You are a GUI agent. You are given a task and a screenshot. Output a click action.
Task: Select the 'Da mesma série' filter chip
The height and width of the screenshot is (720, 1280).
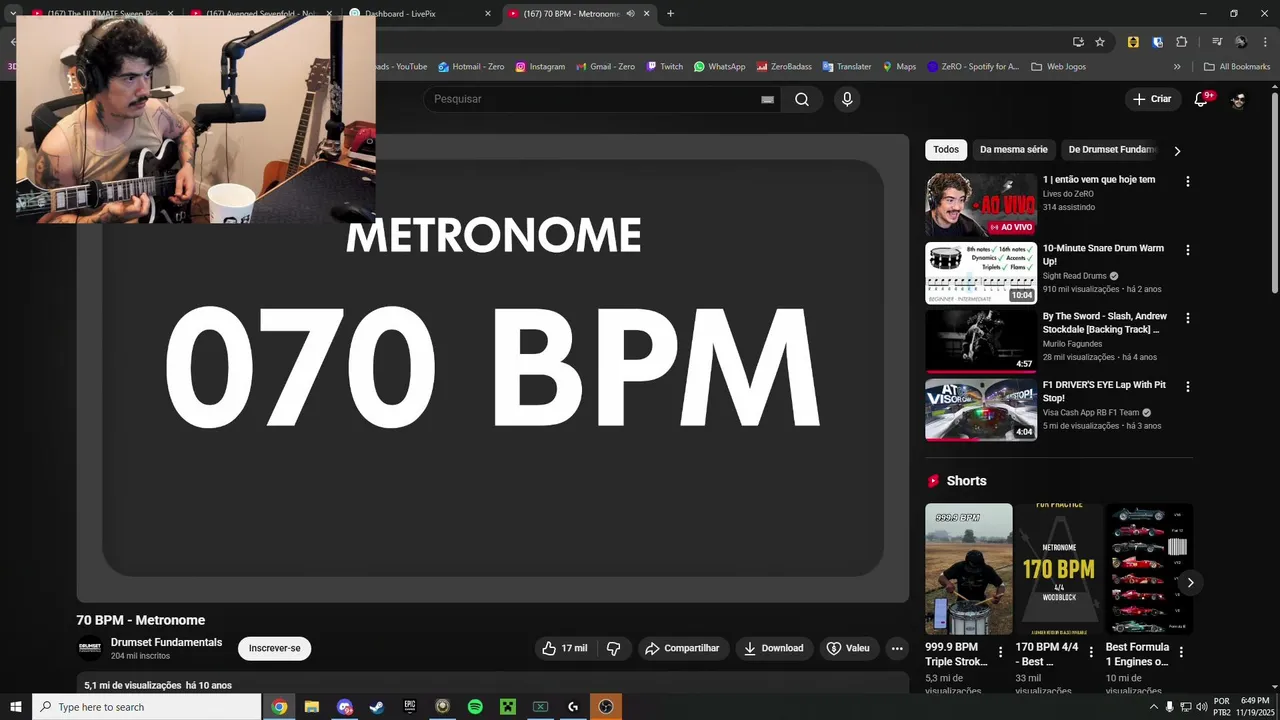click(x=1014, y=150)
